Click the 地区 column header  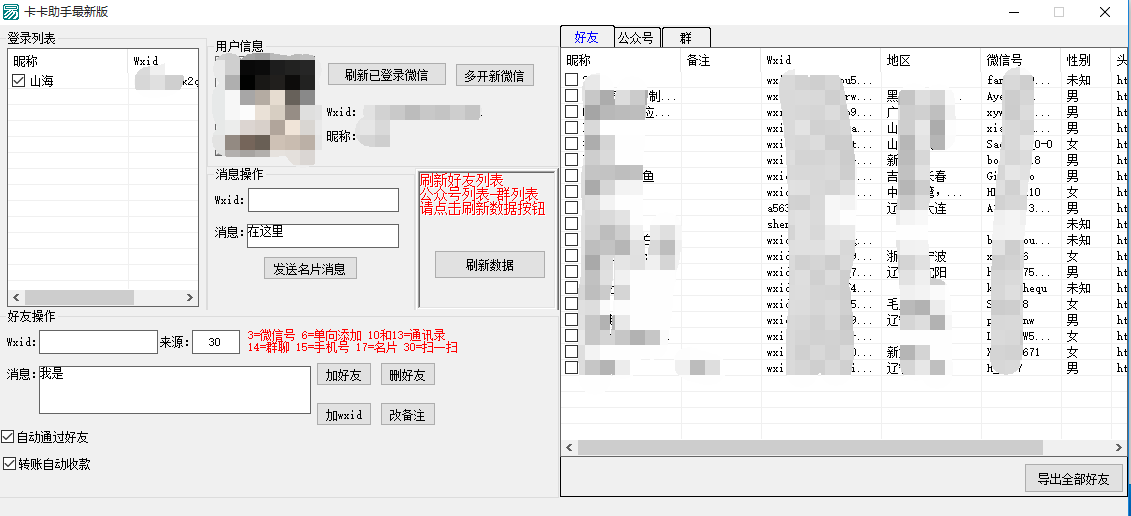click(x=930, y=61)
